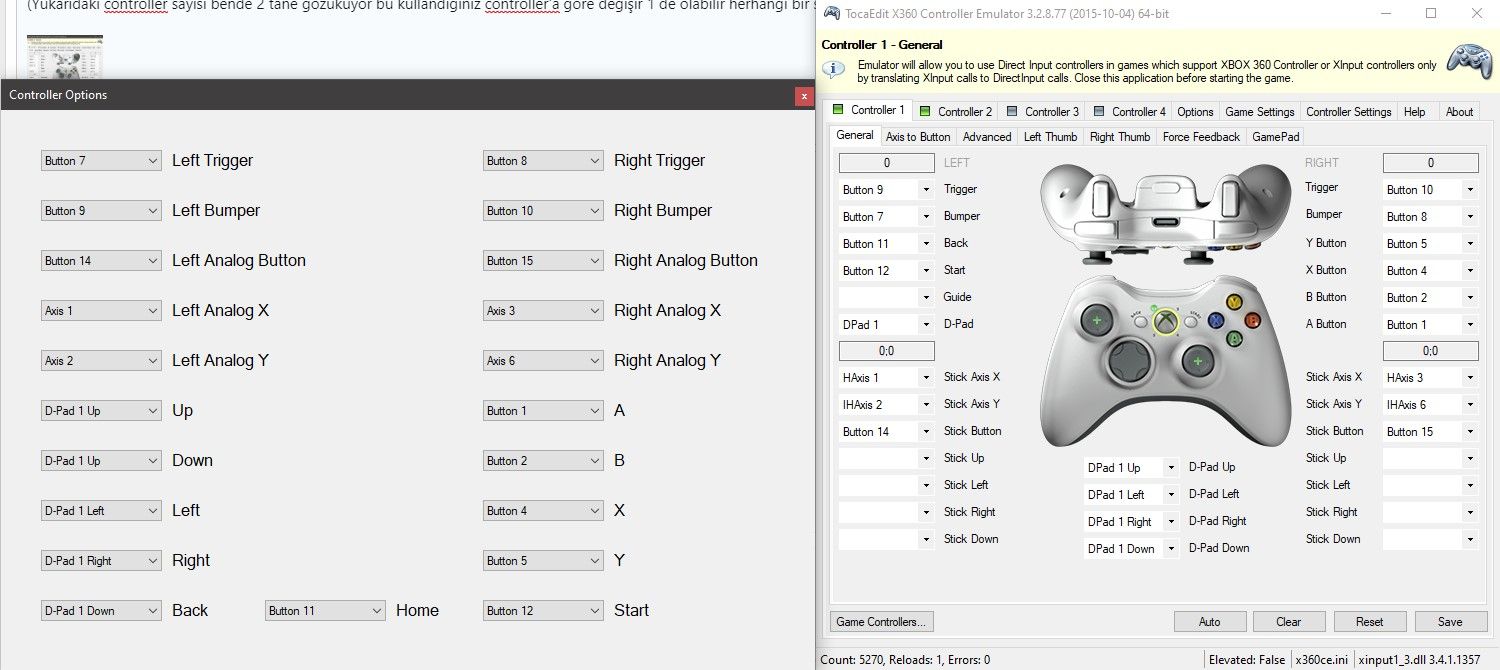The height and width of the screenshot is (670, 1500).
Task: Click the left thumbstick on controller image
Action: (1097, 320)
